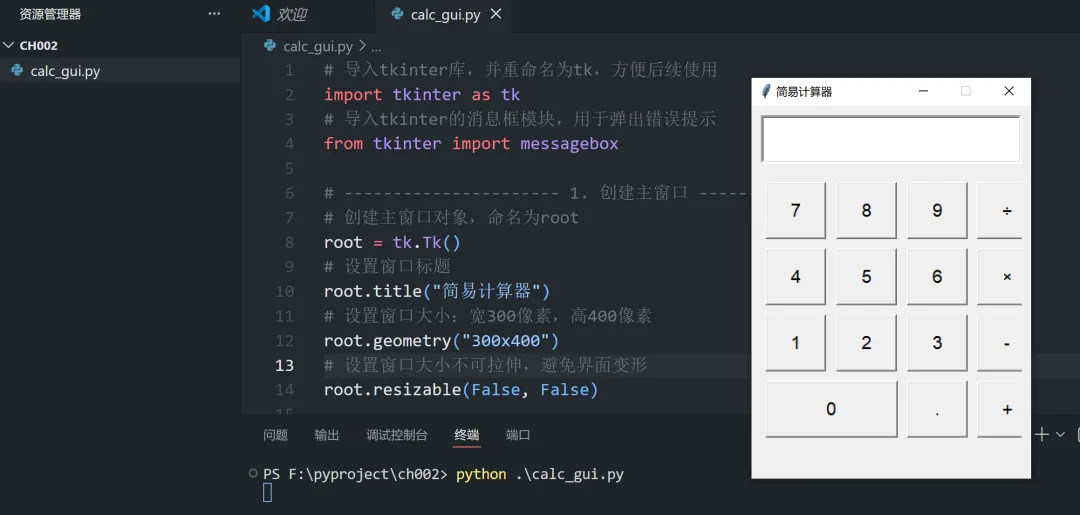Click the VS Code logo on 欢迎 tab

[x=261, y=14]
